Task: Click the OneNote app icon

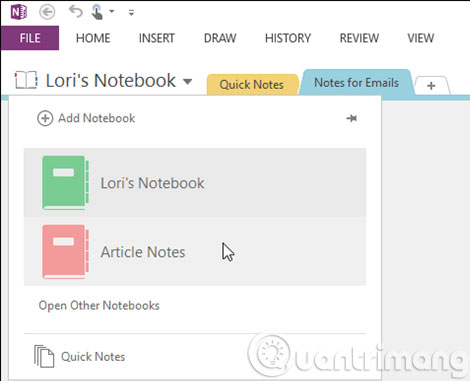Action: tap(19, 12)
